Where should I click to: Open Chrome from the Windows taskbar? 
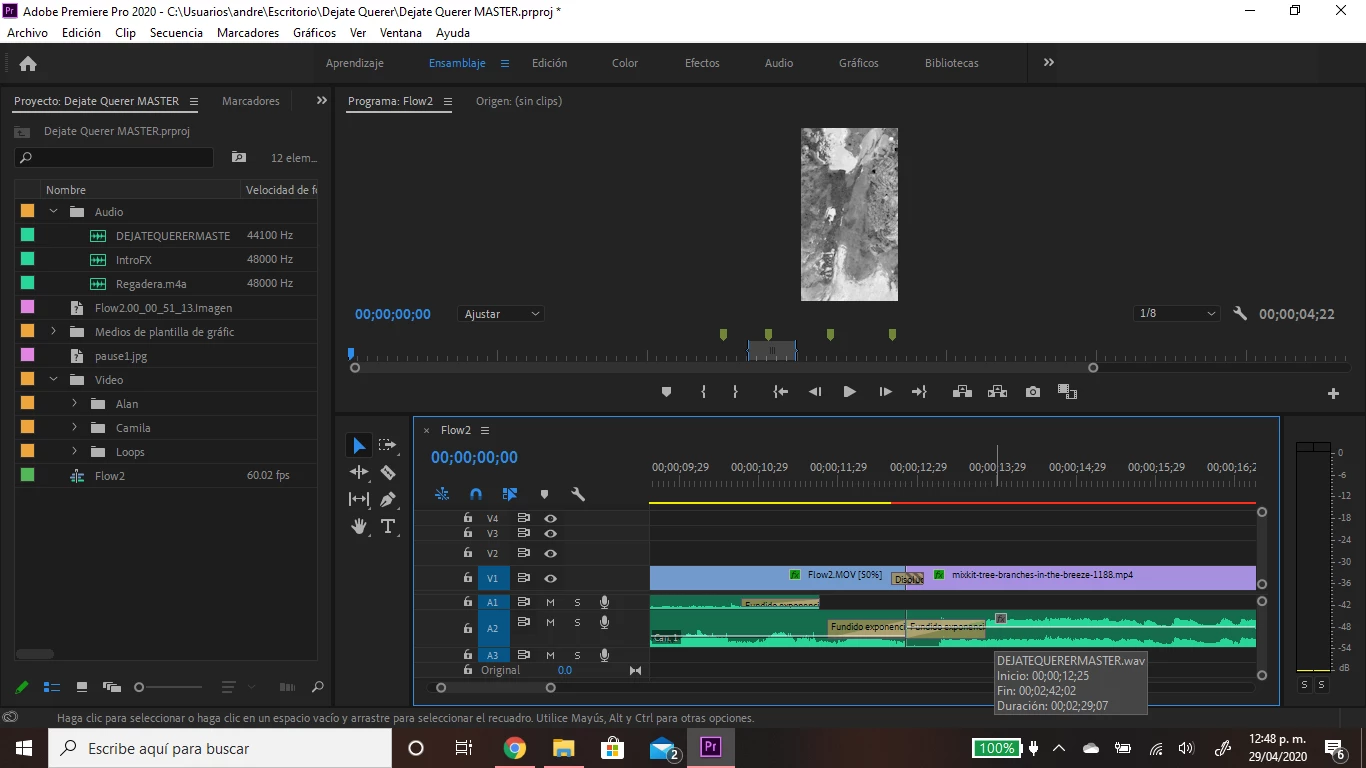[x=515, y=748]
